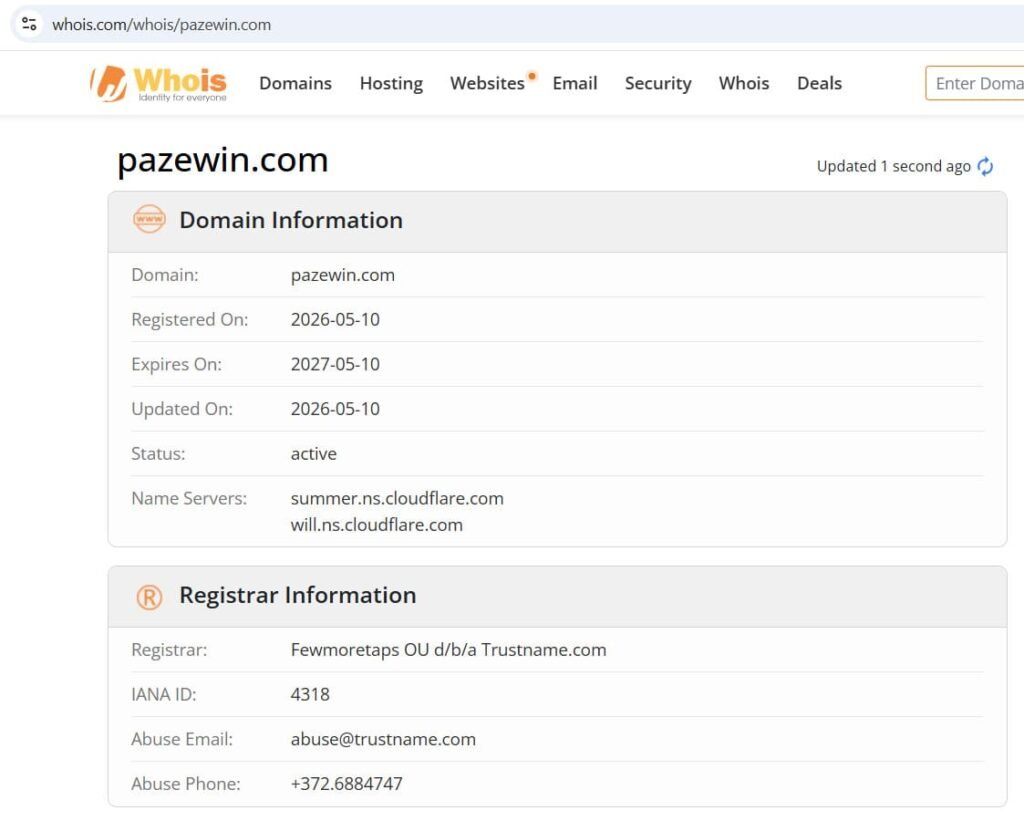Click the Status label
This screenshot has width=1024, height=821.
pos(158,453)
